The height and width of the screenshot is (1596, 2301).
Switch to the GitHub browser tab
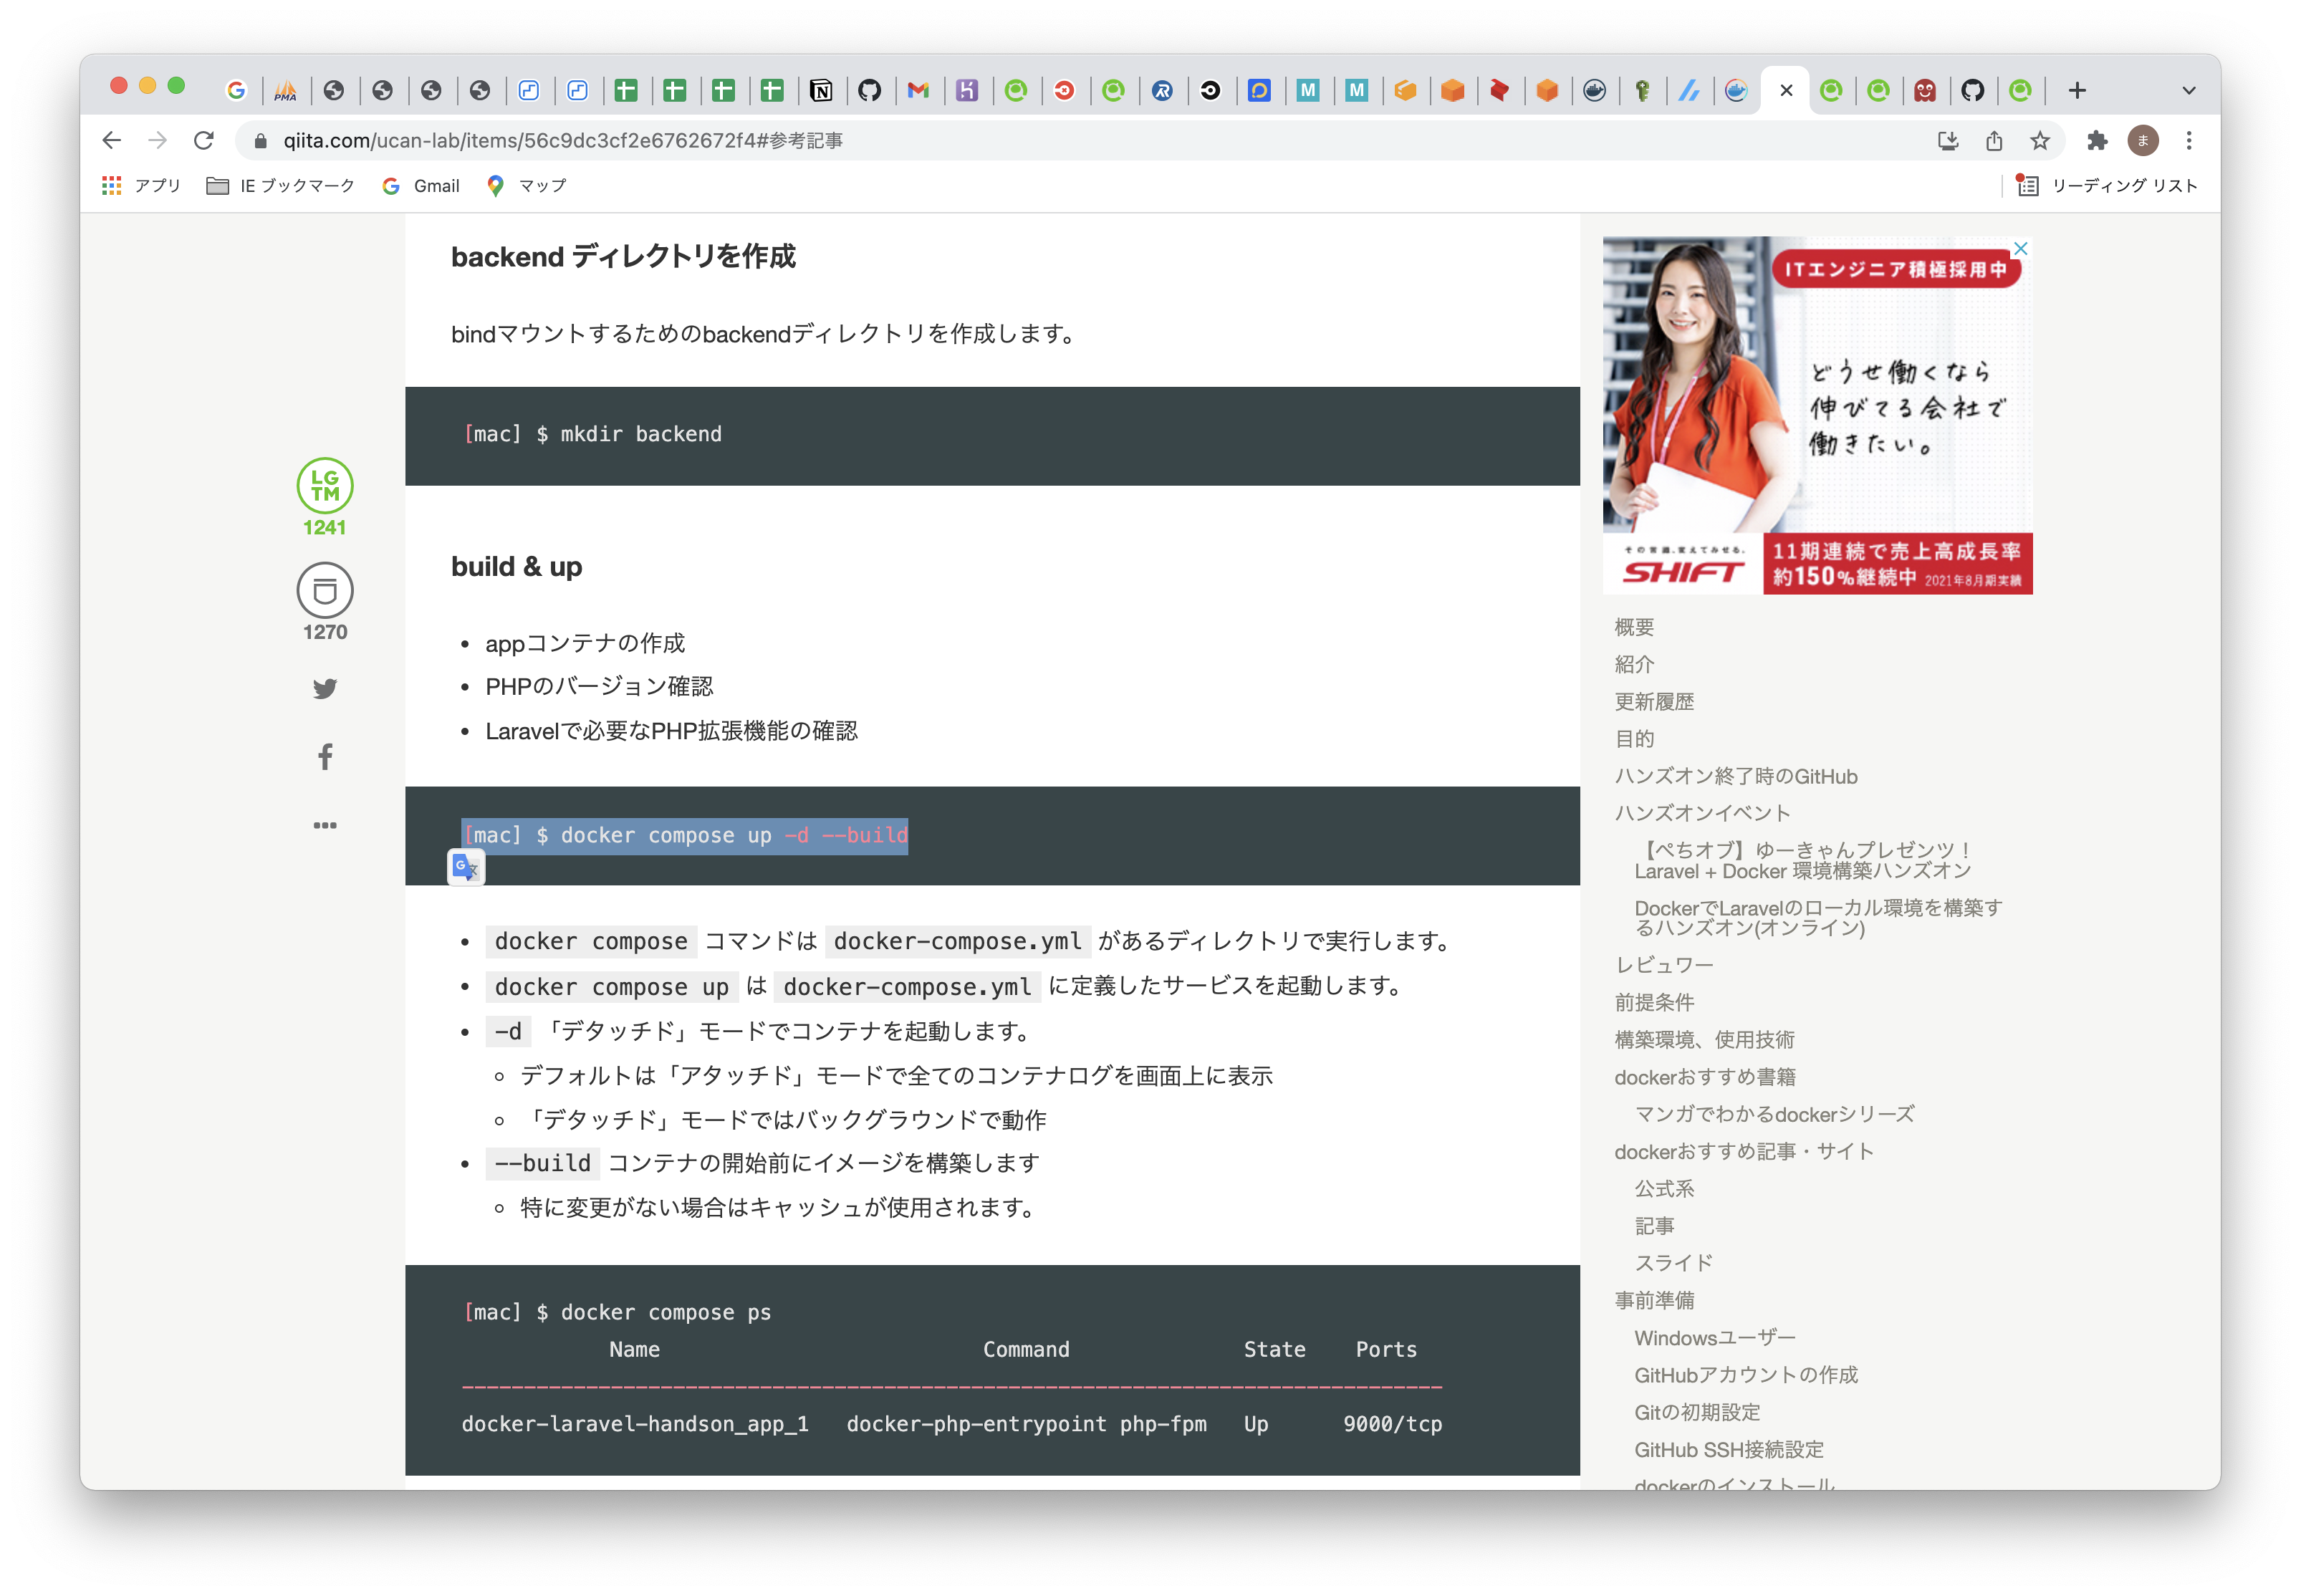(871, 90)
